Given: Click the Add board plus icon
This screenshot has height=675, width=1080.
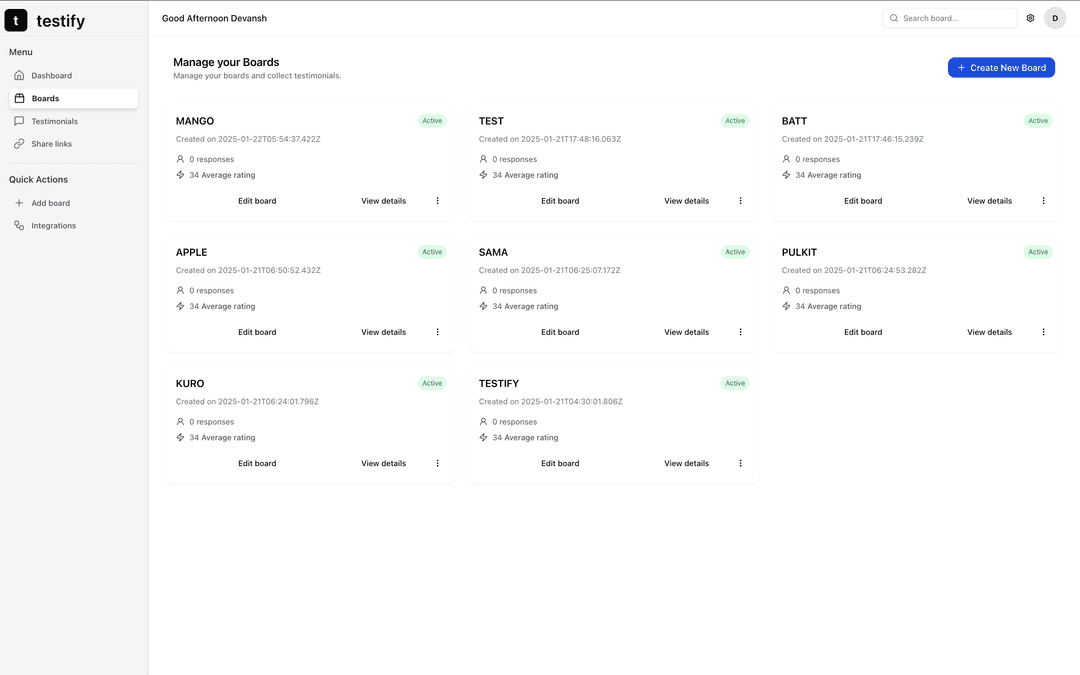Looking at the screenshot, I should tap(20, 202).
